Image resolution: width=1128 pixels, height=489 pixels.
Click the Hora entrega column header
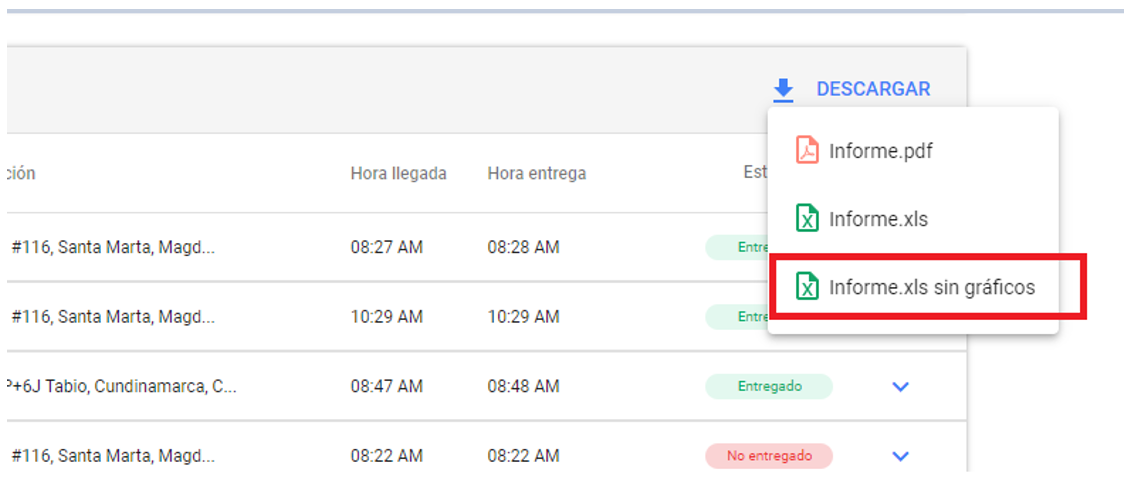click(x=536, y=174)
